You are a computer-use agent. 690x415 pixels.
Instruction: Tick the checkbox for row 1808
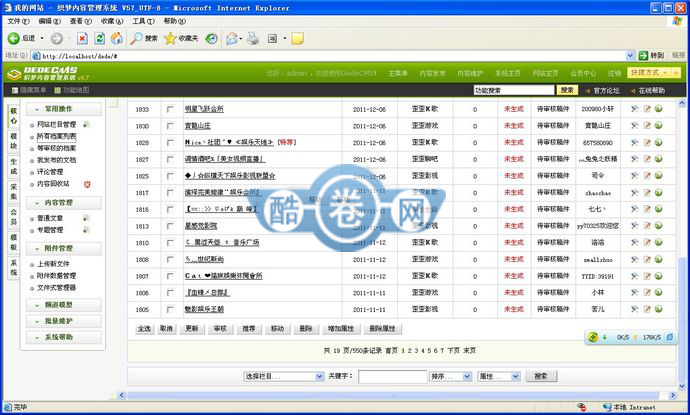(x=170, y=260)
